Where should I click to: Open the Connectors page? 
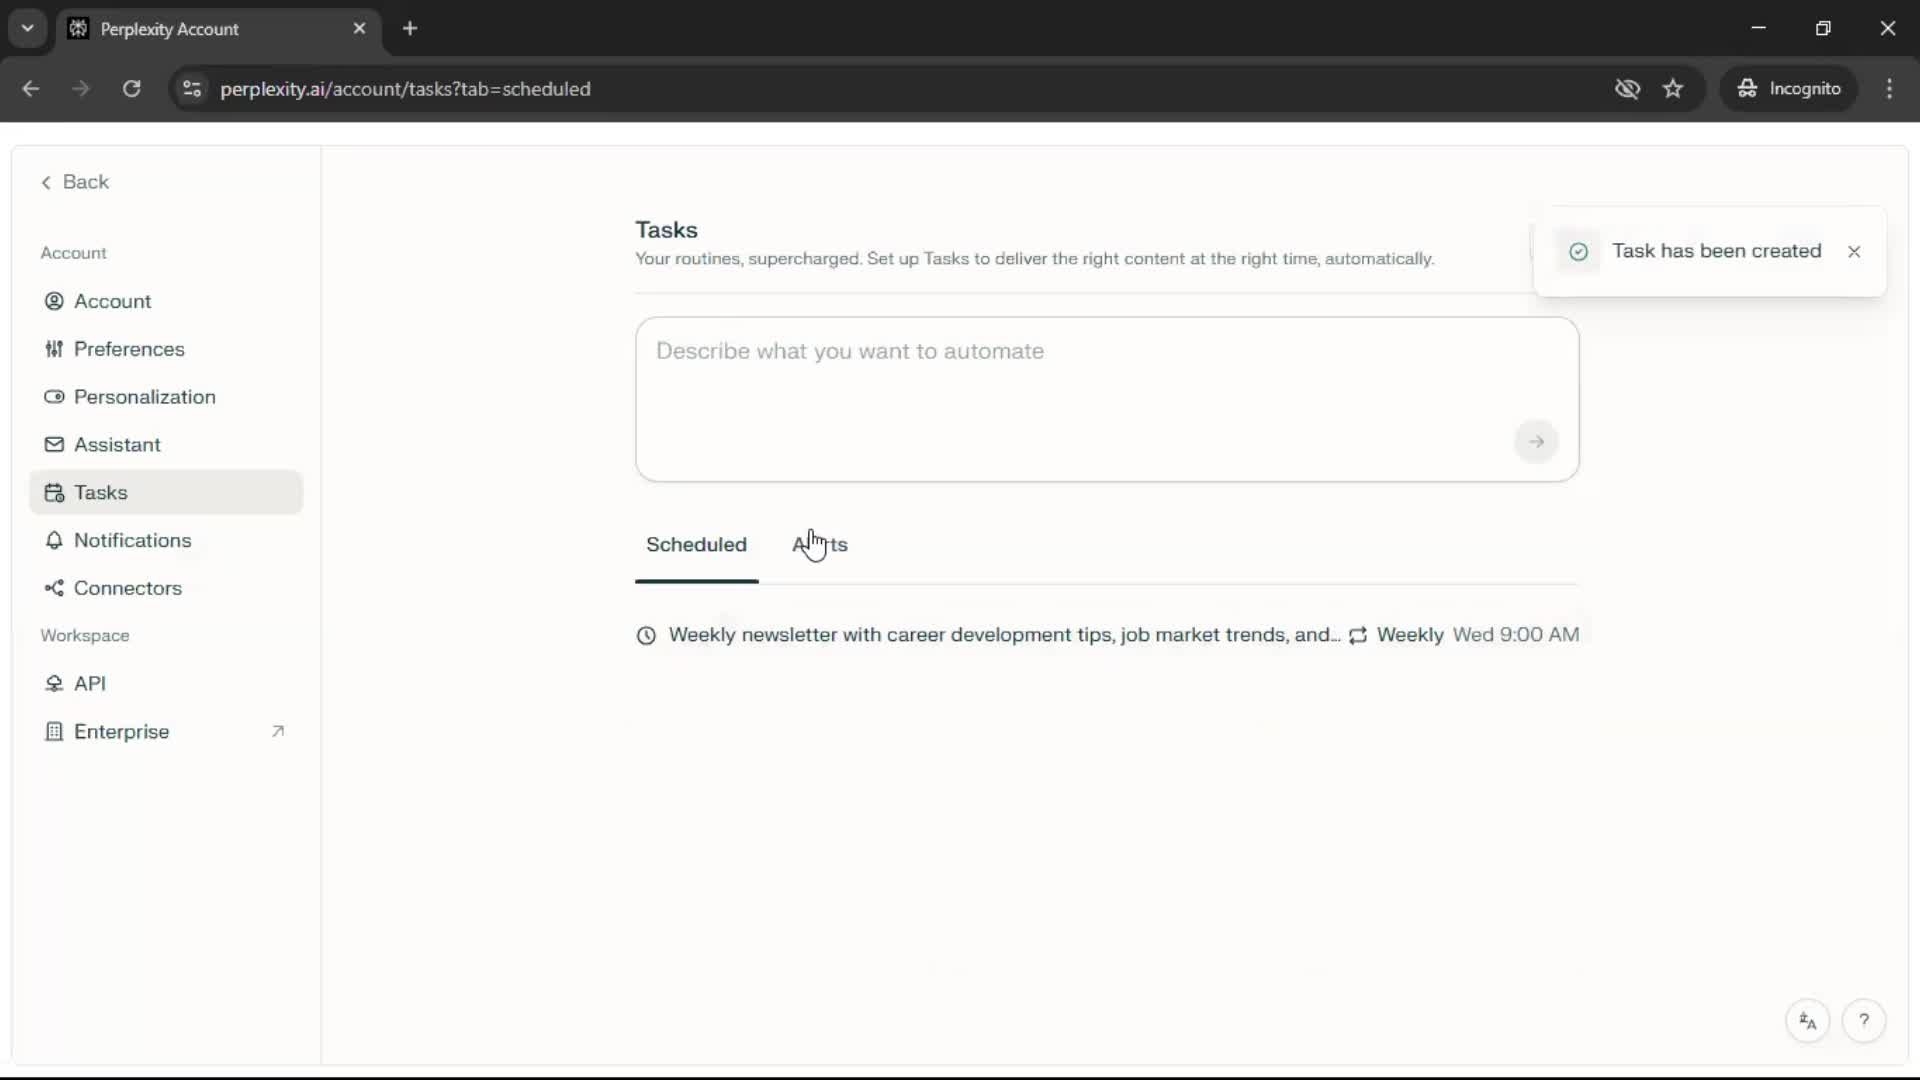[x=127, y=588]
